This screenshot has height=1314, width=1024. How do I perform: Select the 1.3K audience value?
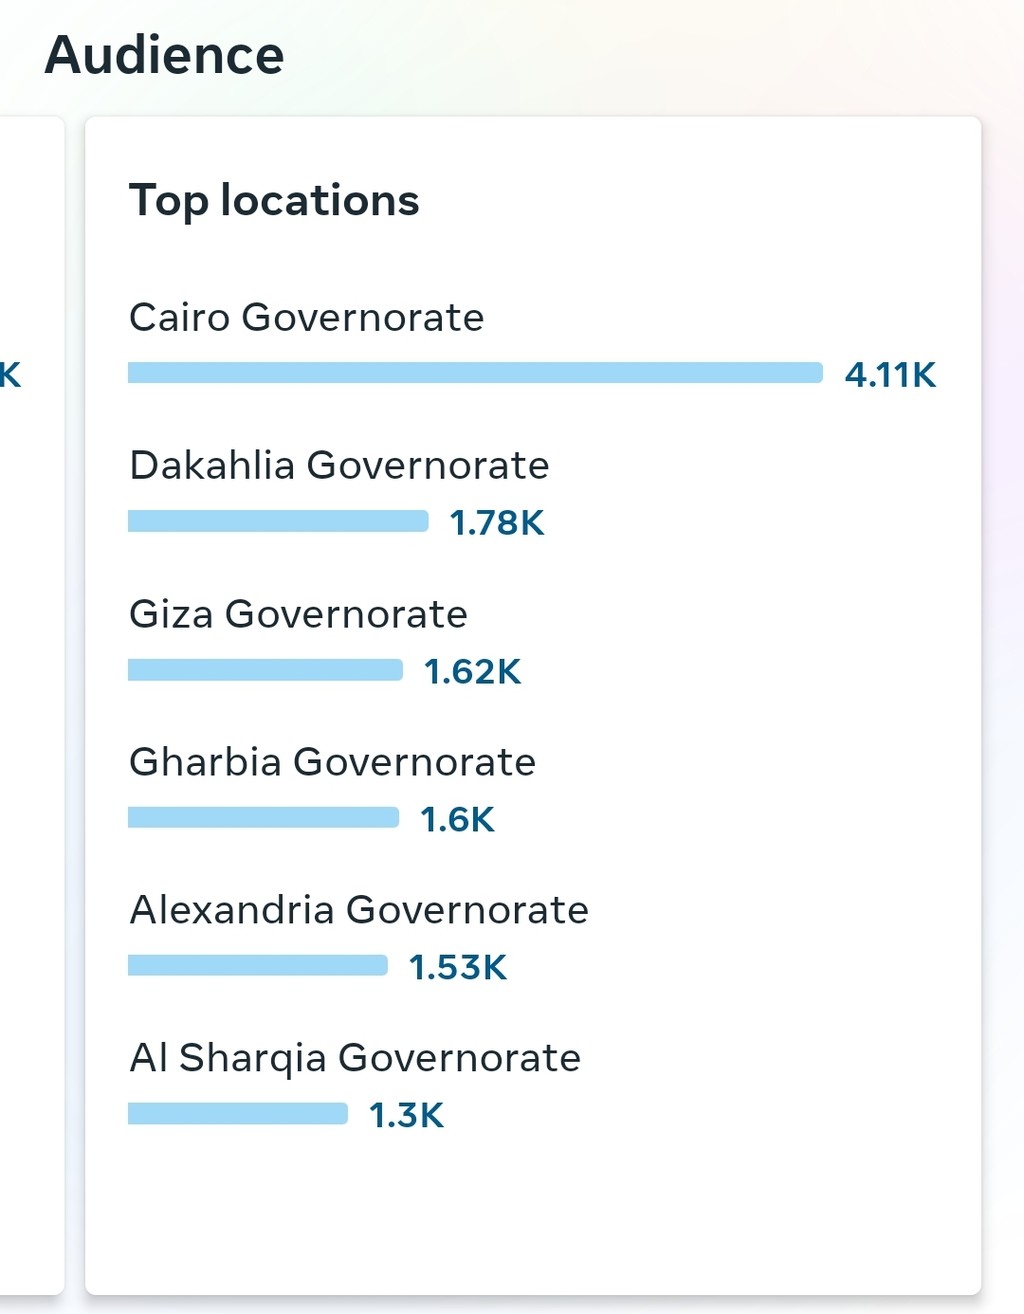[x=406, y=1116]
